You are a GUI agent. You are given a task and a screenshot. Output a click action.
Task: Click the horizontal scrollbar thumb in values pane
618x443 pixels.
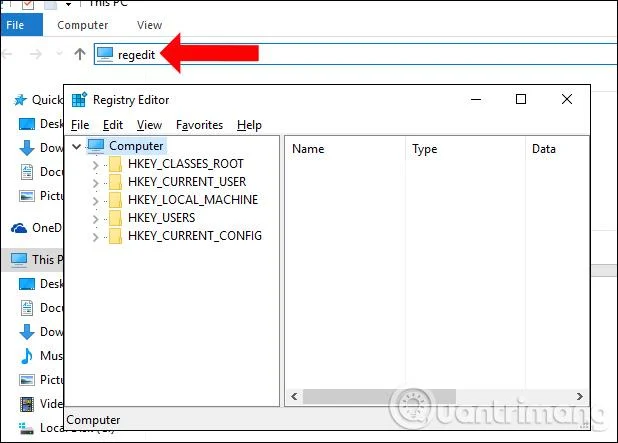379,396
